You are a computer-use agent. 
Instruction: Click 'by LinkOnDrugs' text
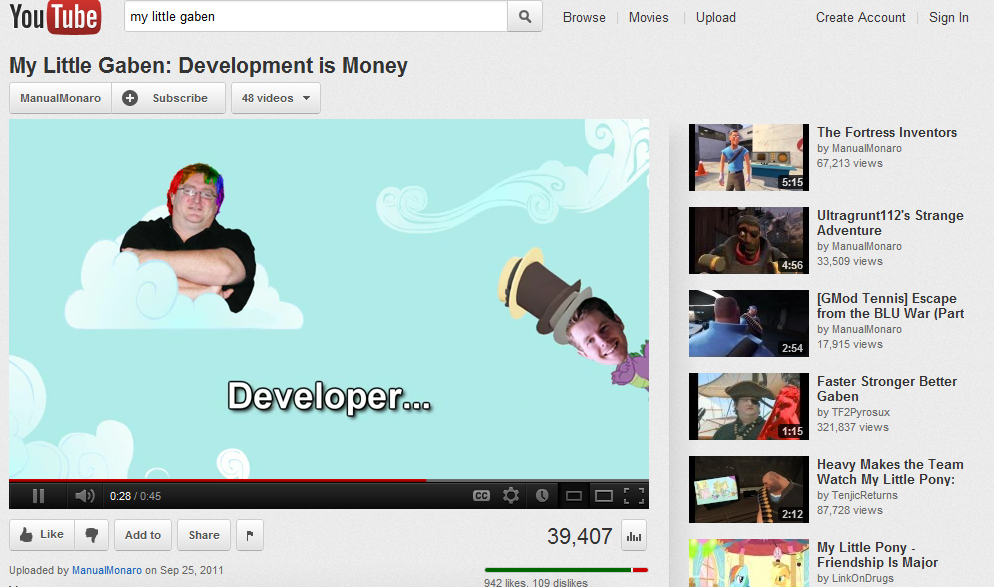855,578
